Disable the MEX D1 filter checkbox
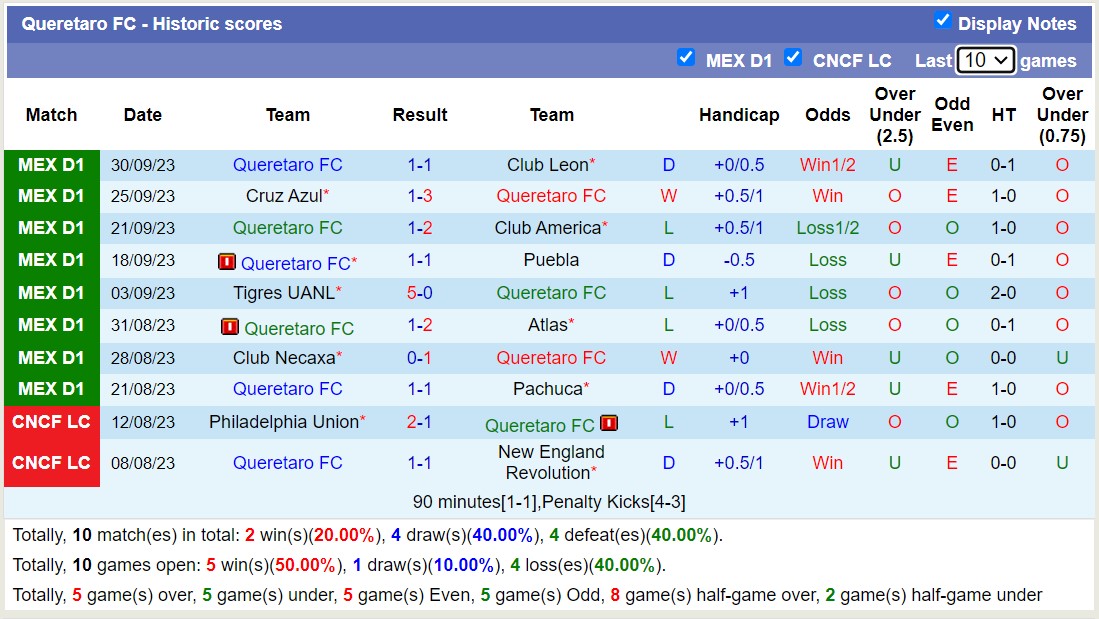The height and width of the screenshot is (619, 1099). 686,58
